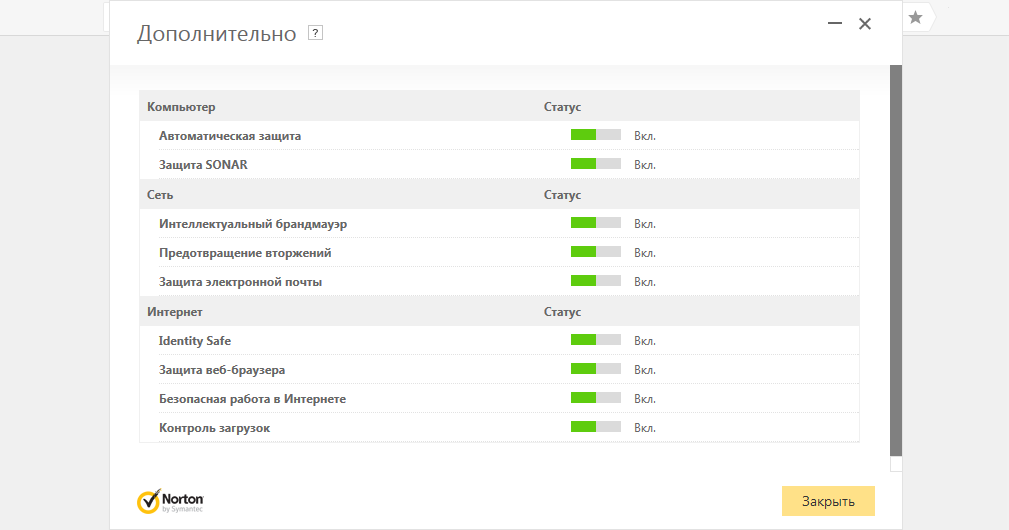Toggle Защита электронной почты switch
Viewport: 1009px width, 530px height.
click(x=596, y=281)
